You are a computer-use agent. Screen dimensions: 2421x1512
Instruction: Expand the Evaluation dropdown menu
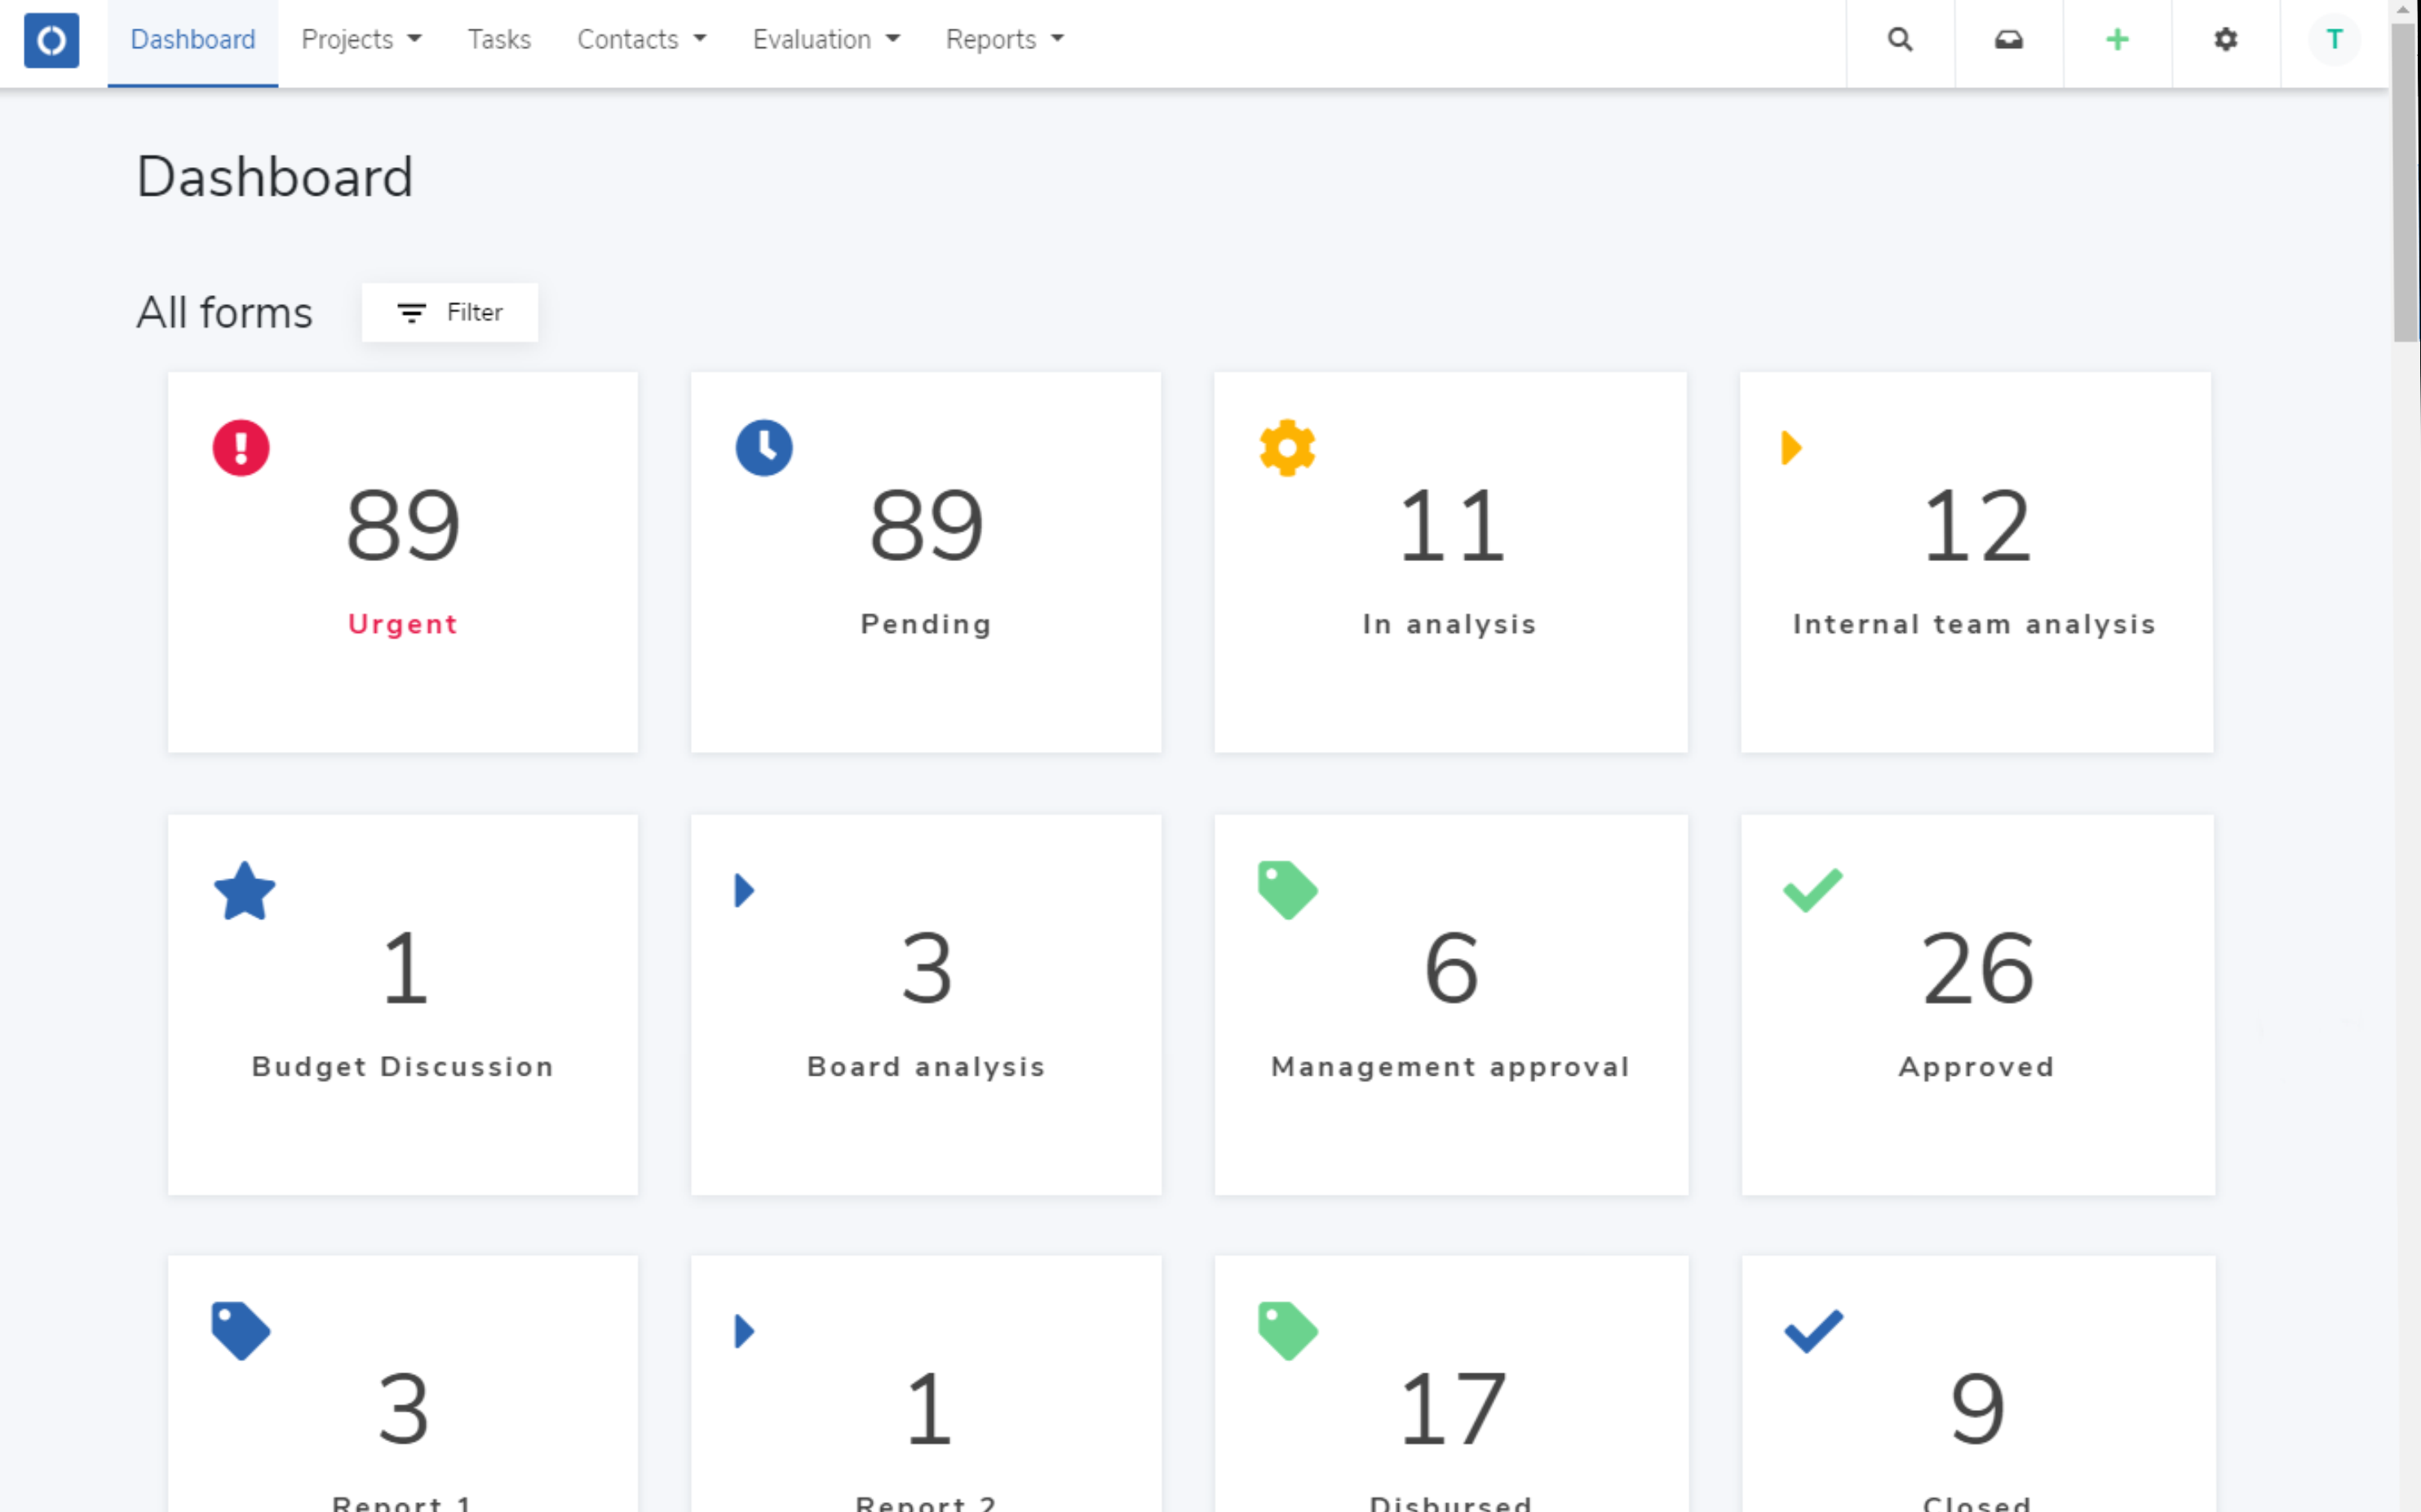tap(826, 40)
